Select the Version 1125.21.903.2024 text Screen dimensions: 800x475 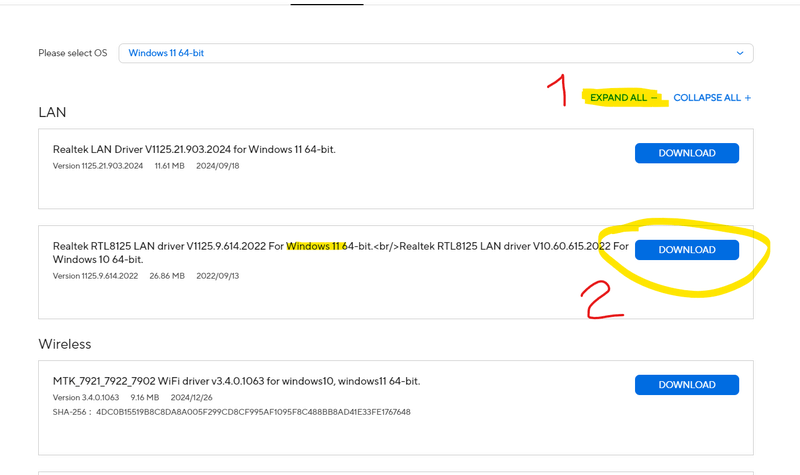(x=97, y=166)
